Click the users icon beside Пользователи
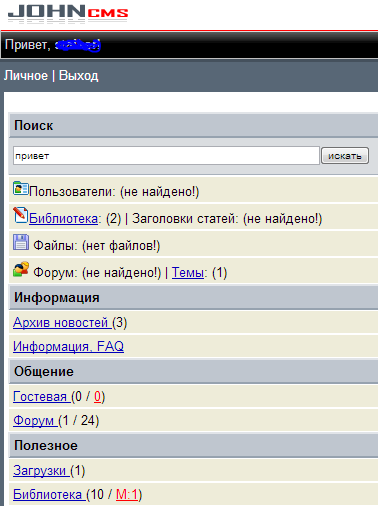This screenshot has height=506, width=378. 21,189
